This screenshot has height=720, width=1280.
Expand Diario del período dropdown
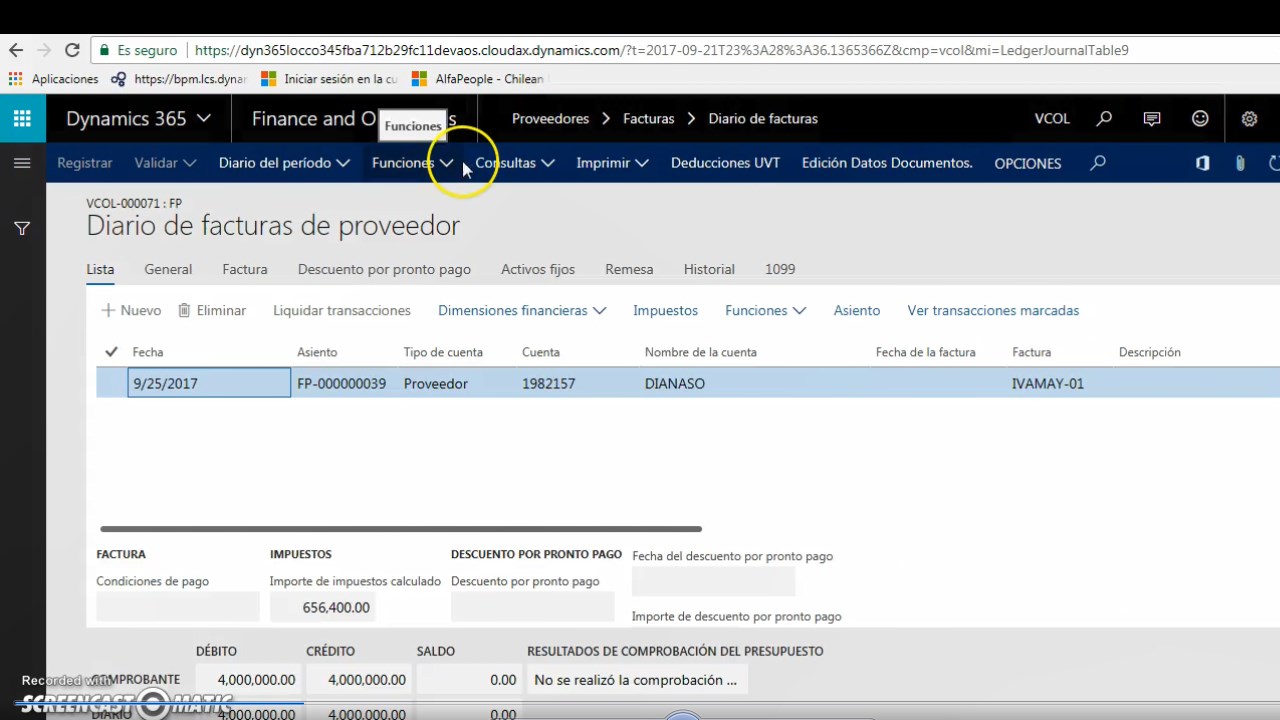click(x=284, y=162)
